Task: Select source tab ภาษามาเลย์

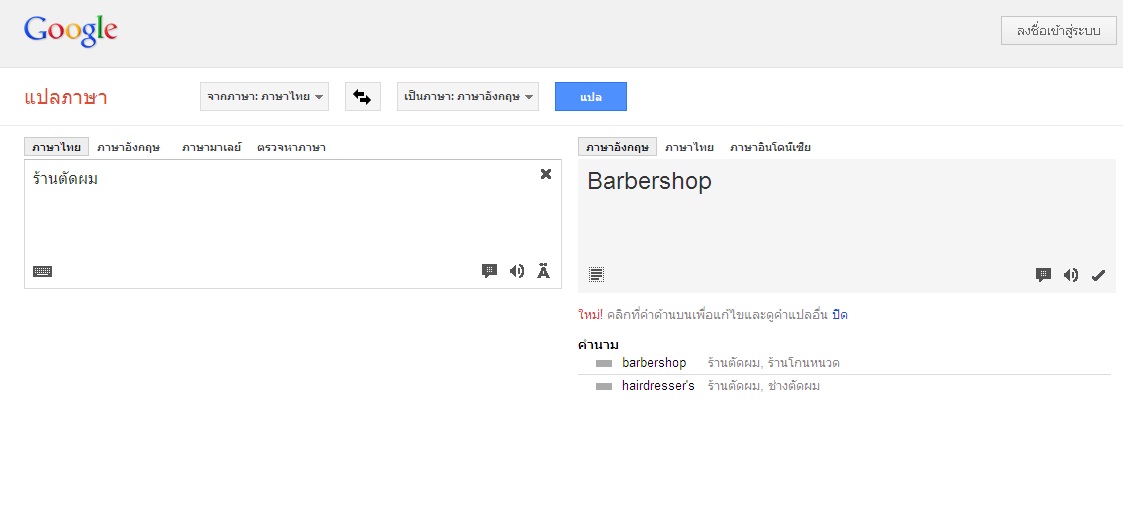Action: (211, 148)
